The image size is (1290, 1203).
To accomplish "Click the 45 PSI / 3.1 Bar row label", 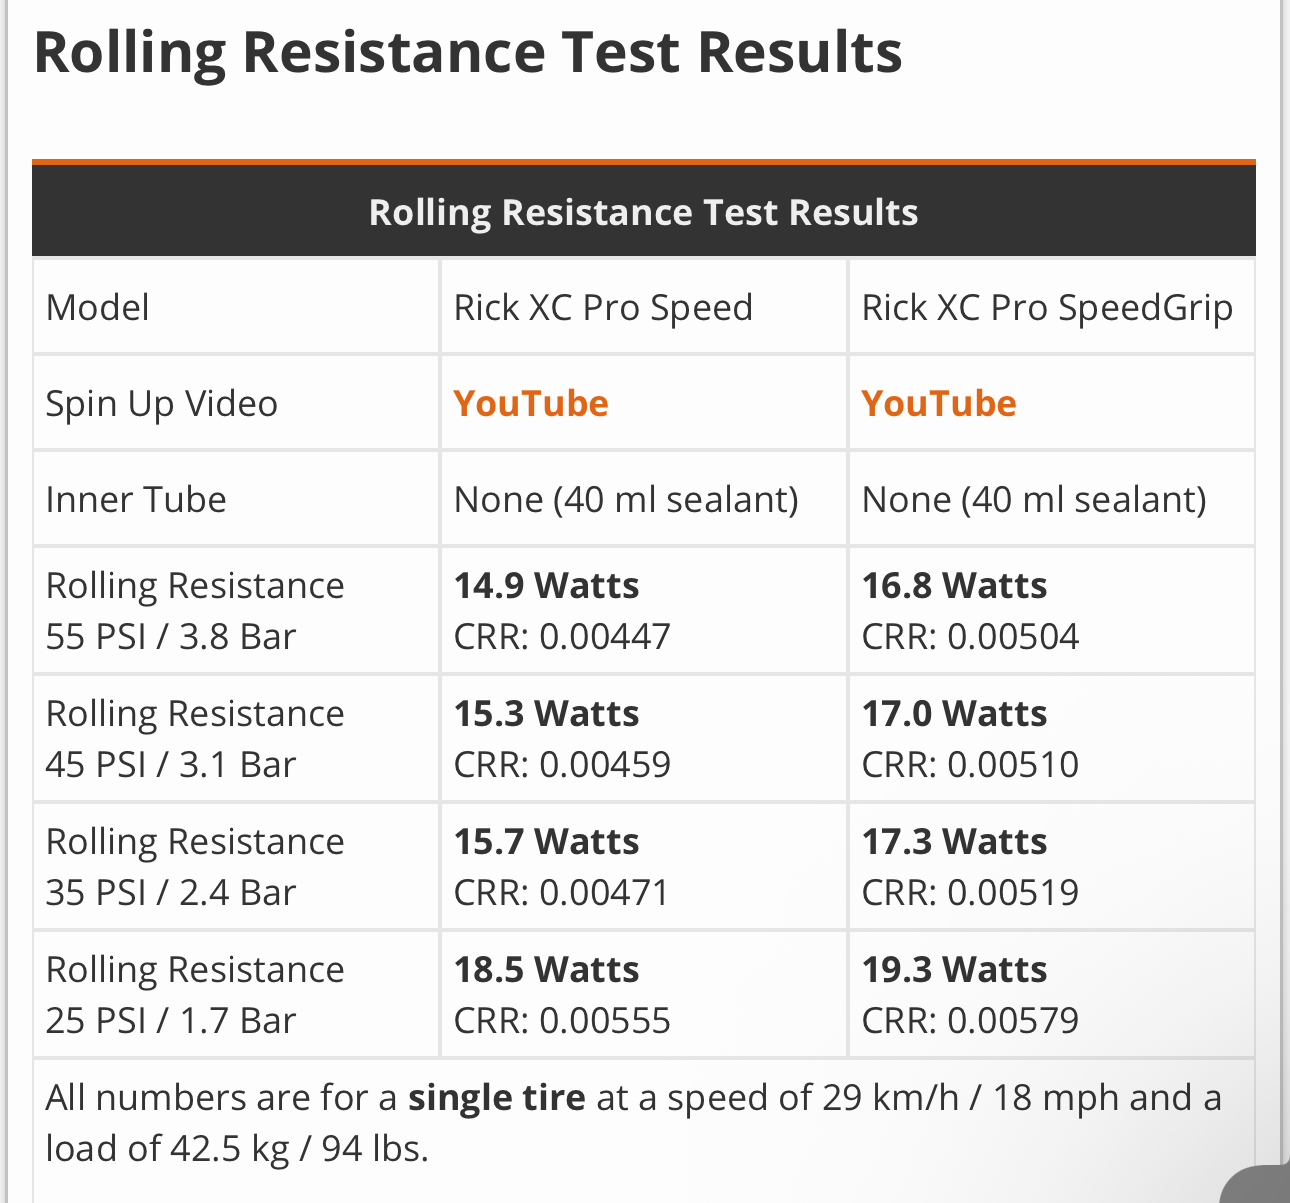I will point(171,764).
